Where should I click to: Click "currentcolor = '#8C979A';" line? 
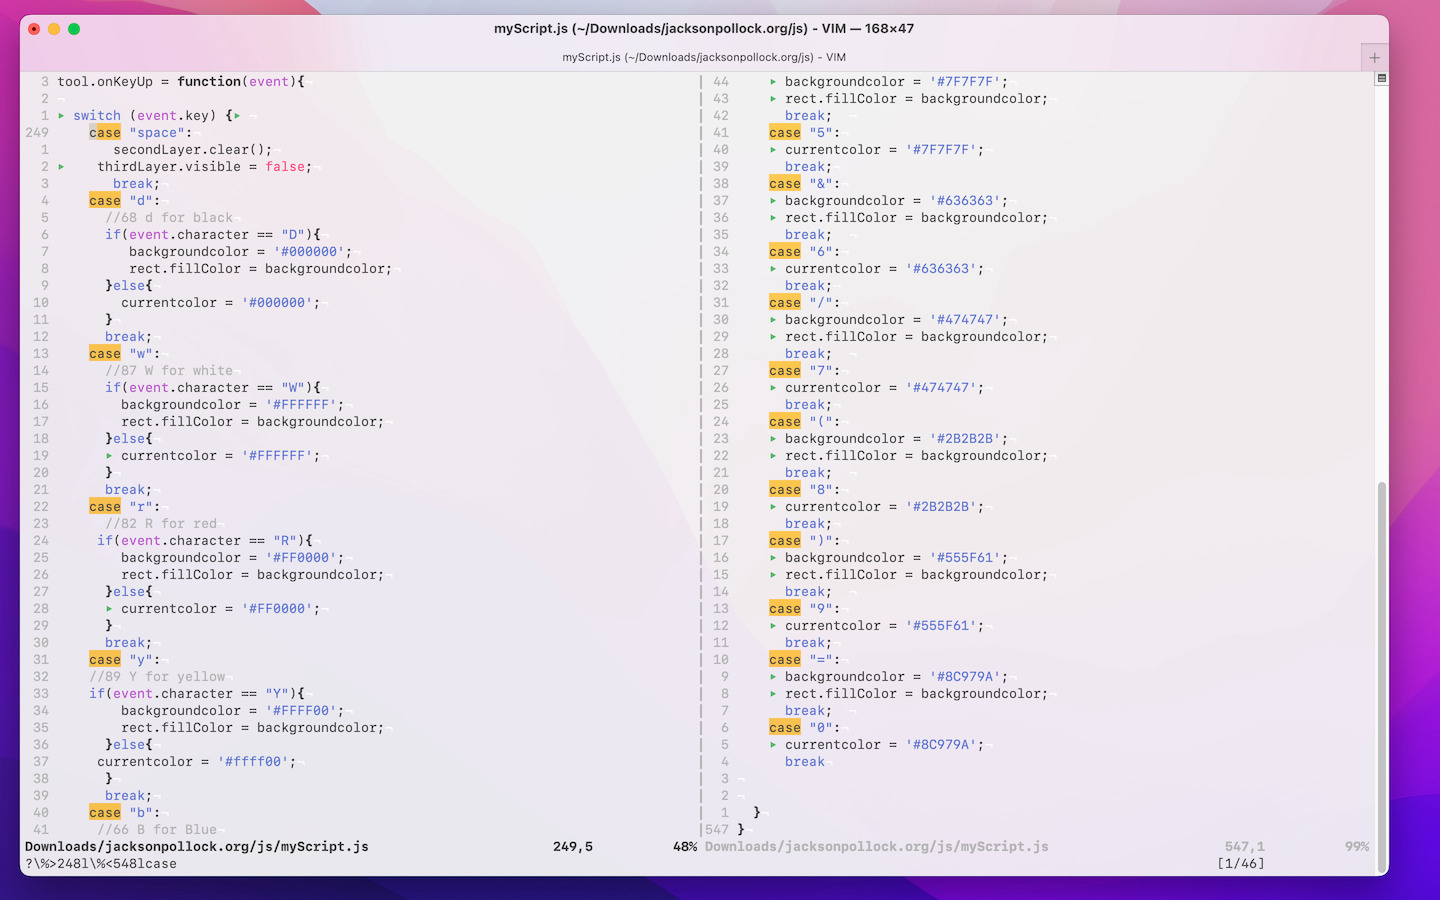tap(884, 744)
